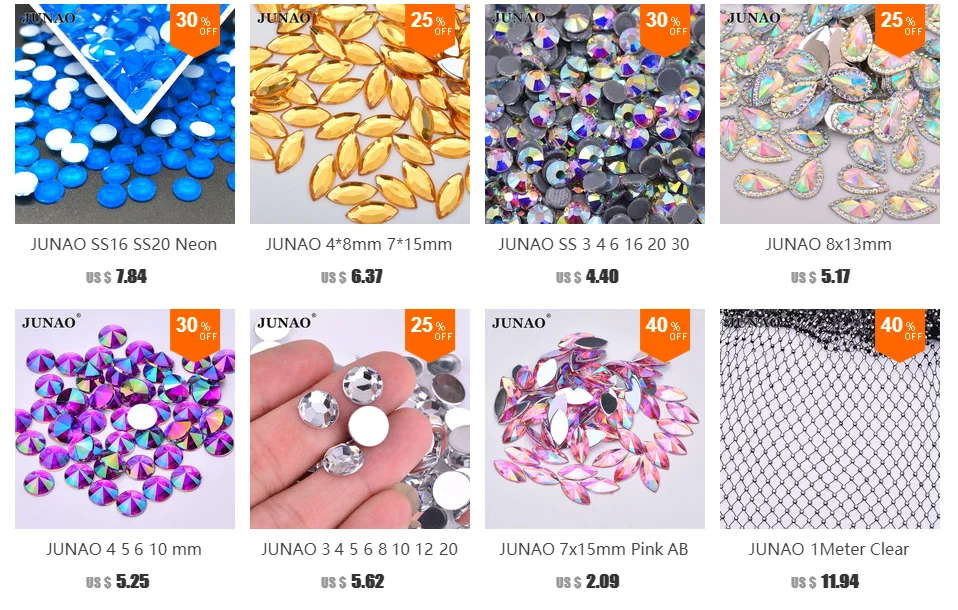Click the US $2.09 price
Image resolution: width=958 pixels, height=610 pixels.
587,581
